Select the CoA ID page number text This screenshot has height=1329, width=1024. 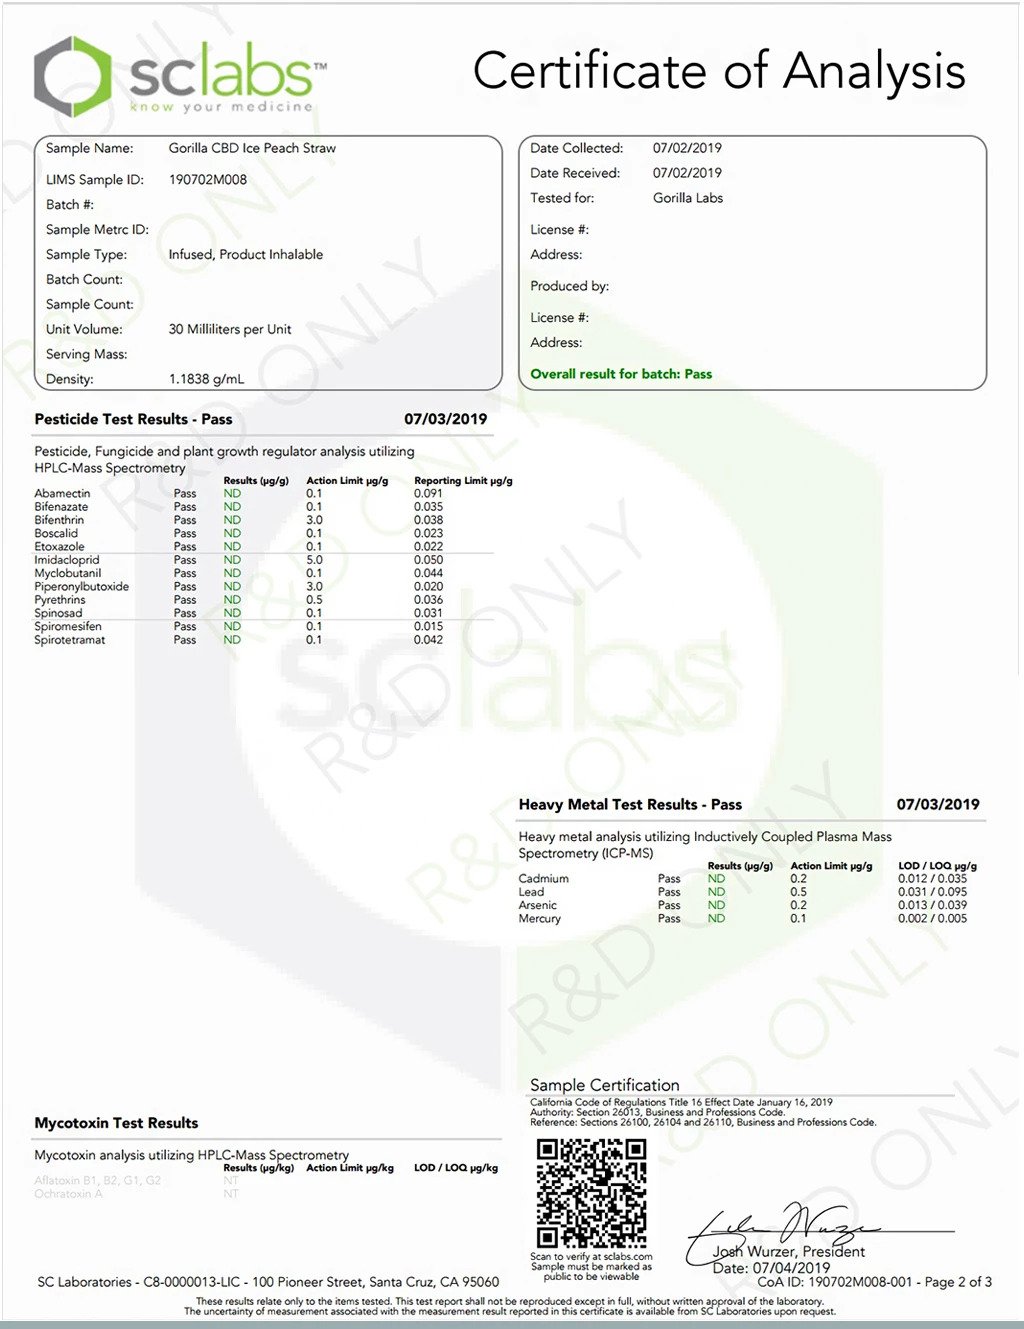click(874, 1282)
